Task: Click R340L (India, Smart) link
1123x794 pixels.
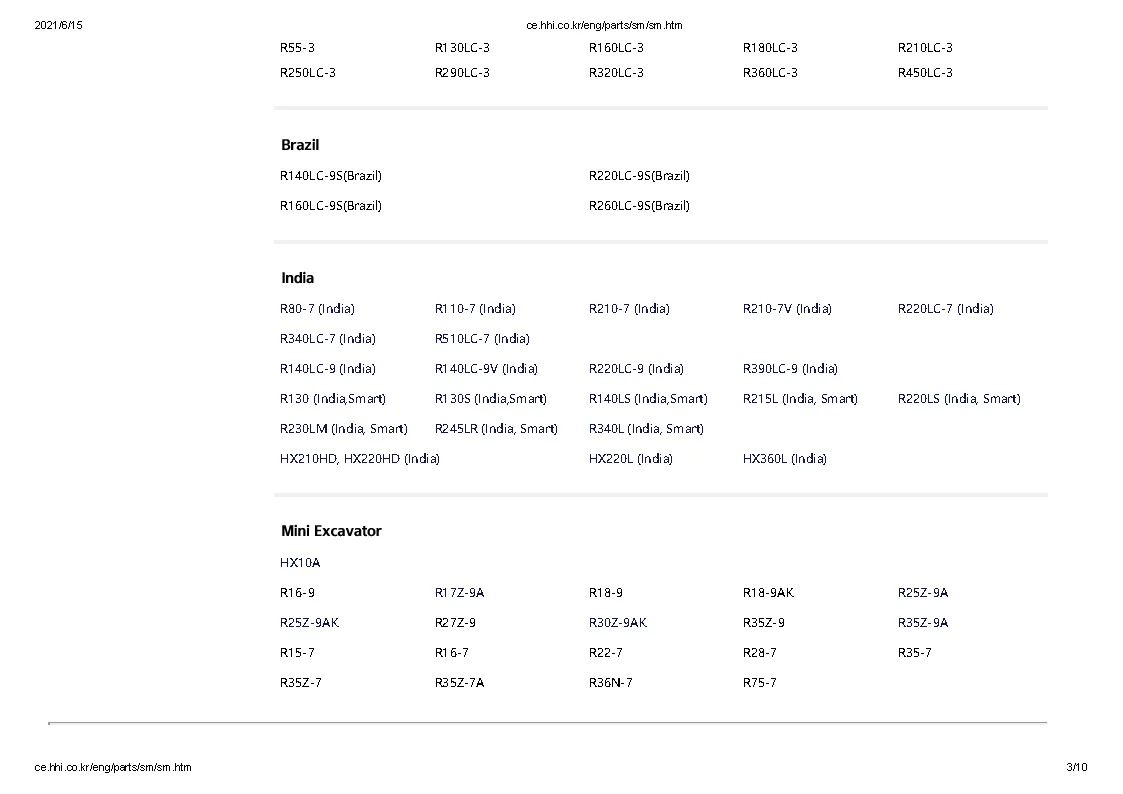Action: (646, 430)
